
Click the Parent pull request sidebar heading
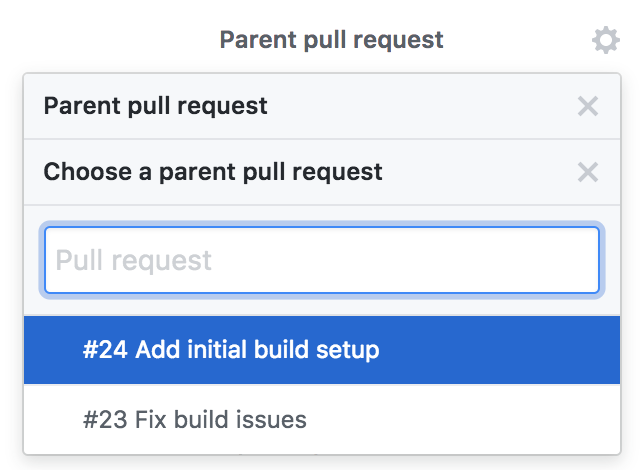[x=331, y=40]
